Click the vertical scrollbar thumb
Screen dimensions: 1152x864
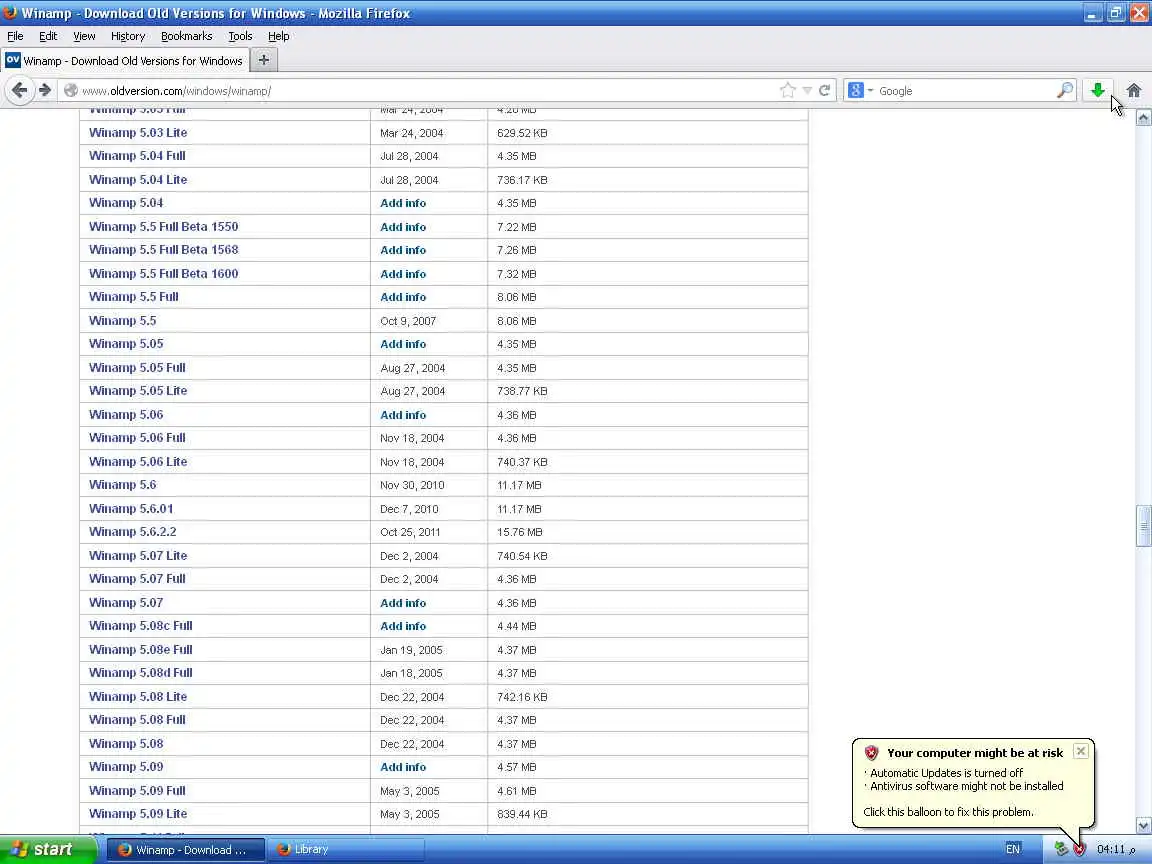[1143, 526]
